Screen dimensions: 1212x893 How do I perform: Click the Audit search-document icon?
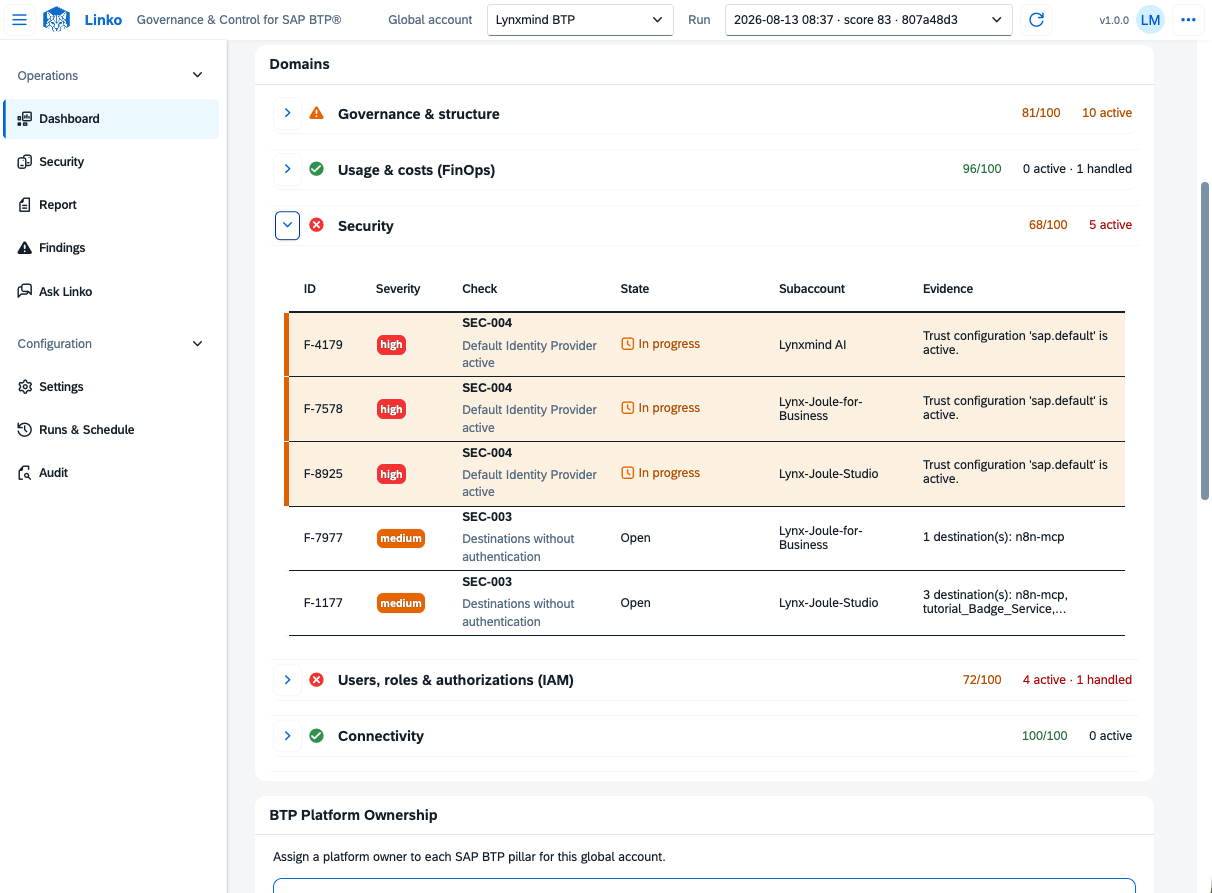point(25,472)
